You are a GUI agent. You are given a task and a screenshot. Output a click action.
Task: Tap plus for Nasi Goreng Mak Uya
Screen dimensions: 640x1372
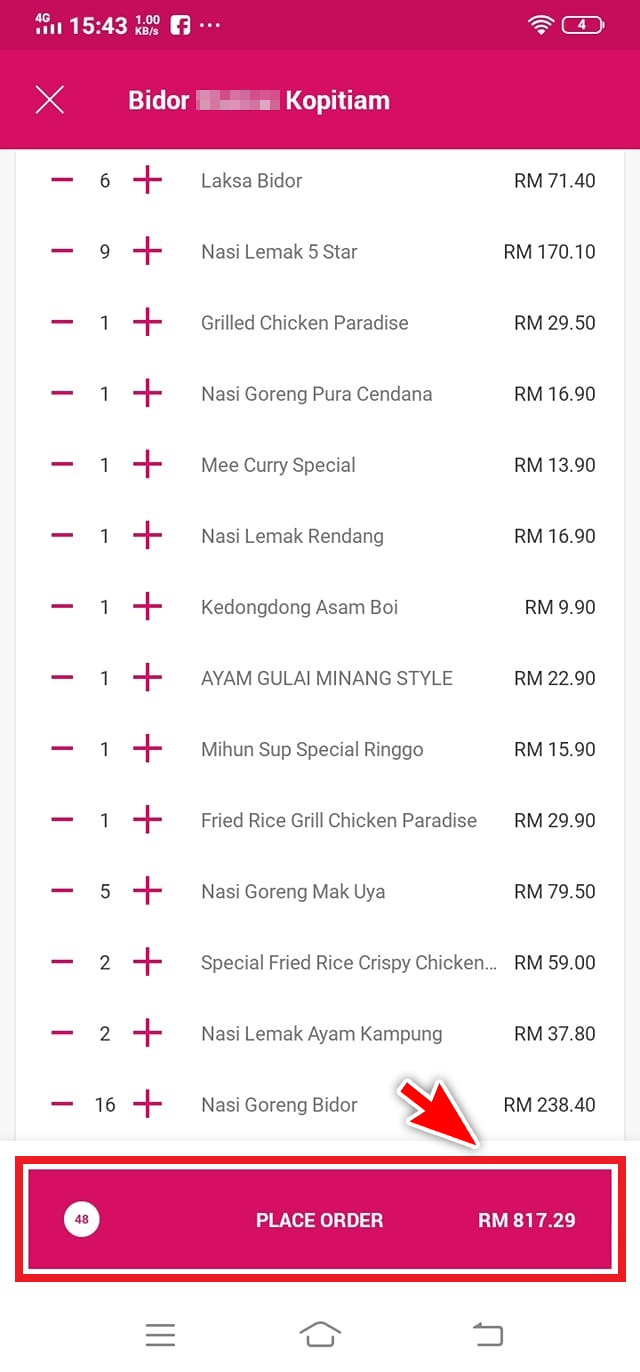coord(147,891)
